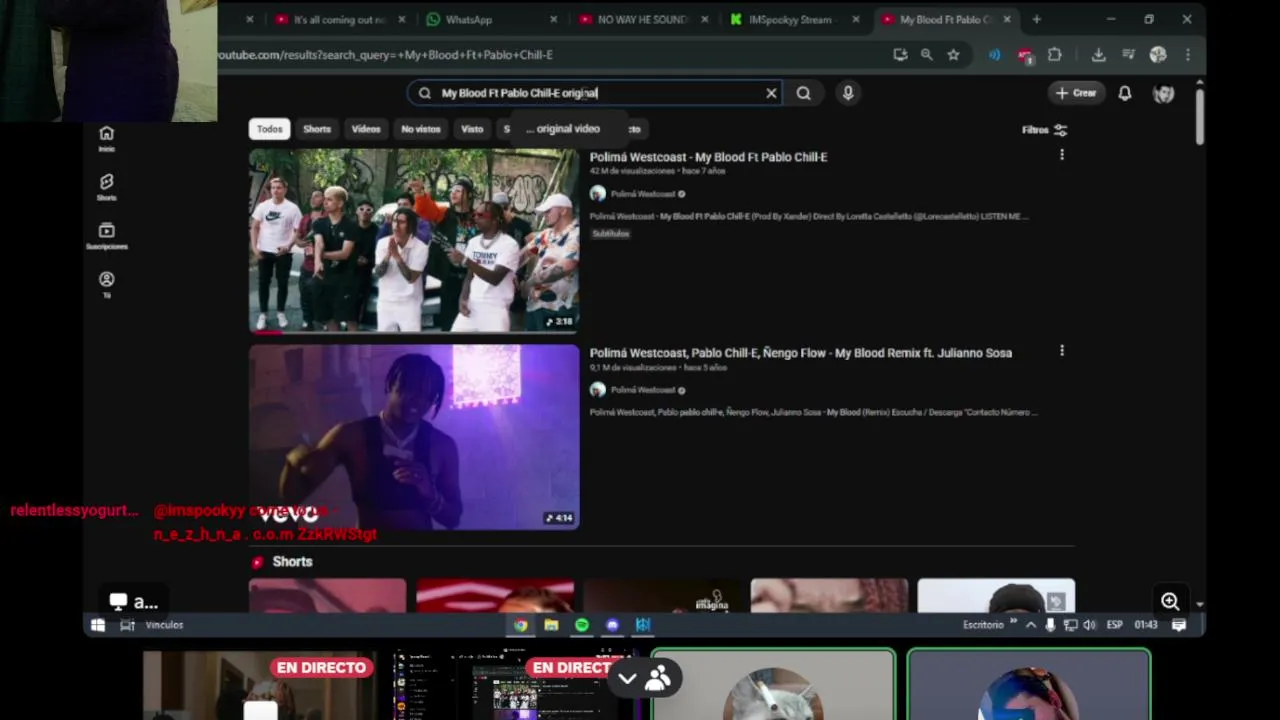Image resolution: width=1280 pixels, height=720 pixels.
Task: Play the My Blood Remix purple thumbnail
Action: pyautogui.click(x=414, y=437)
